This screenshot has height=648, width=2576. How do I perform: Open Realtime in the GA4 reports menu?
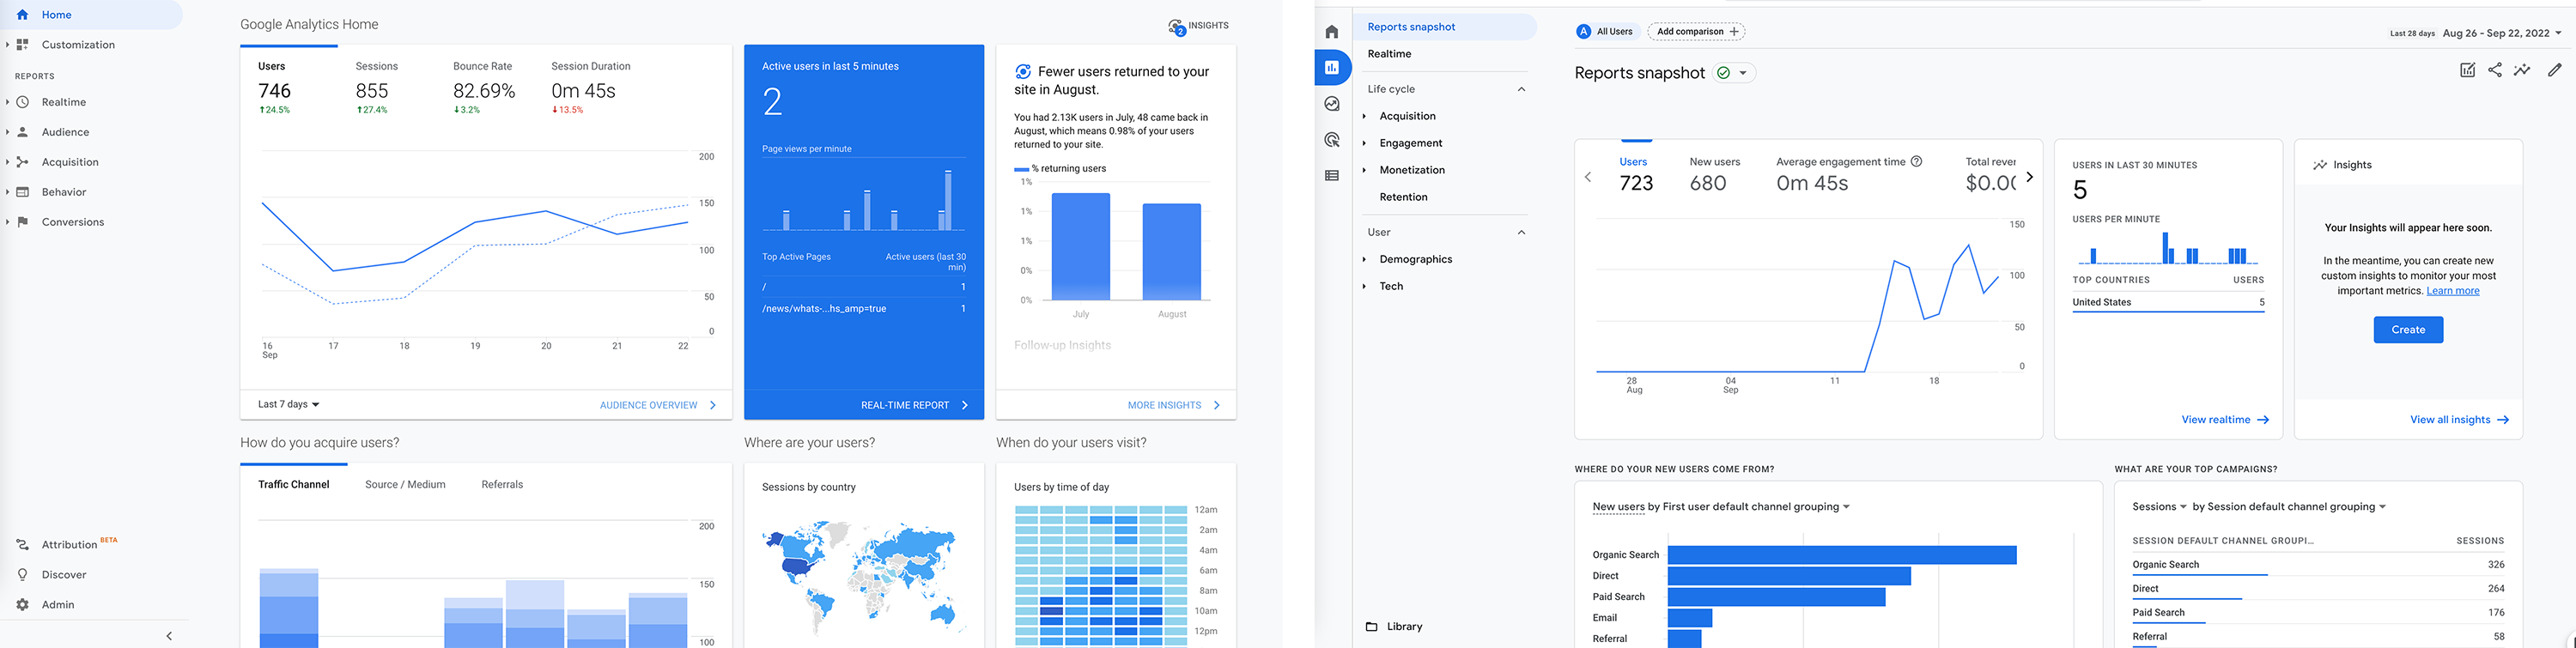[x=1389, y=54]
